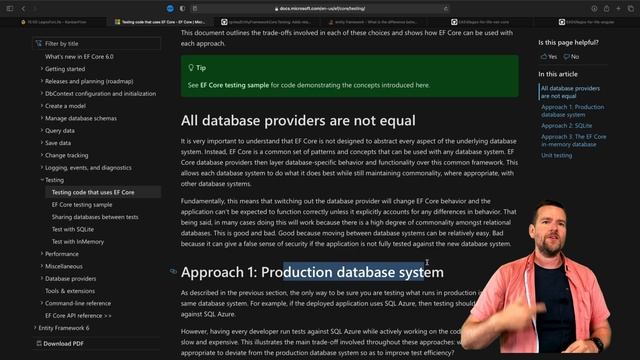Click the anchor link icon beside 'Approach 1'
This screenshot has width=640, height=360.
coord(173,271)
